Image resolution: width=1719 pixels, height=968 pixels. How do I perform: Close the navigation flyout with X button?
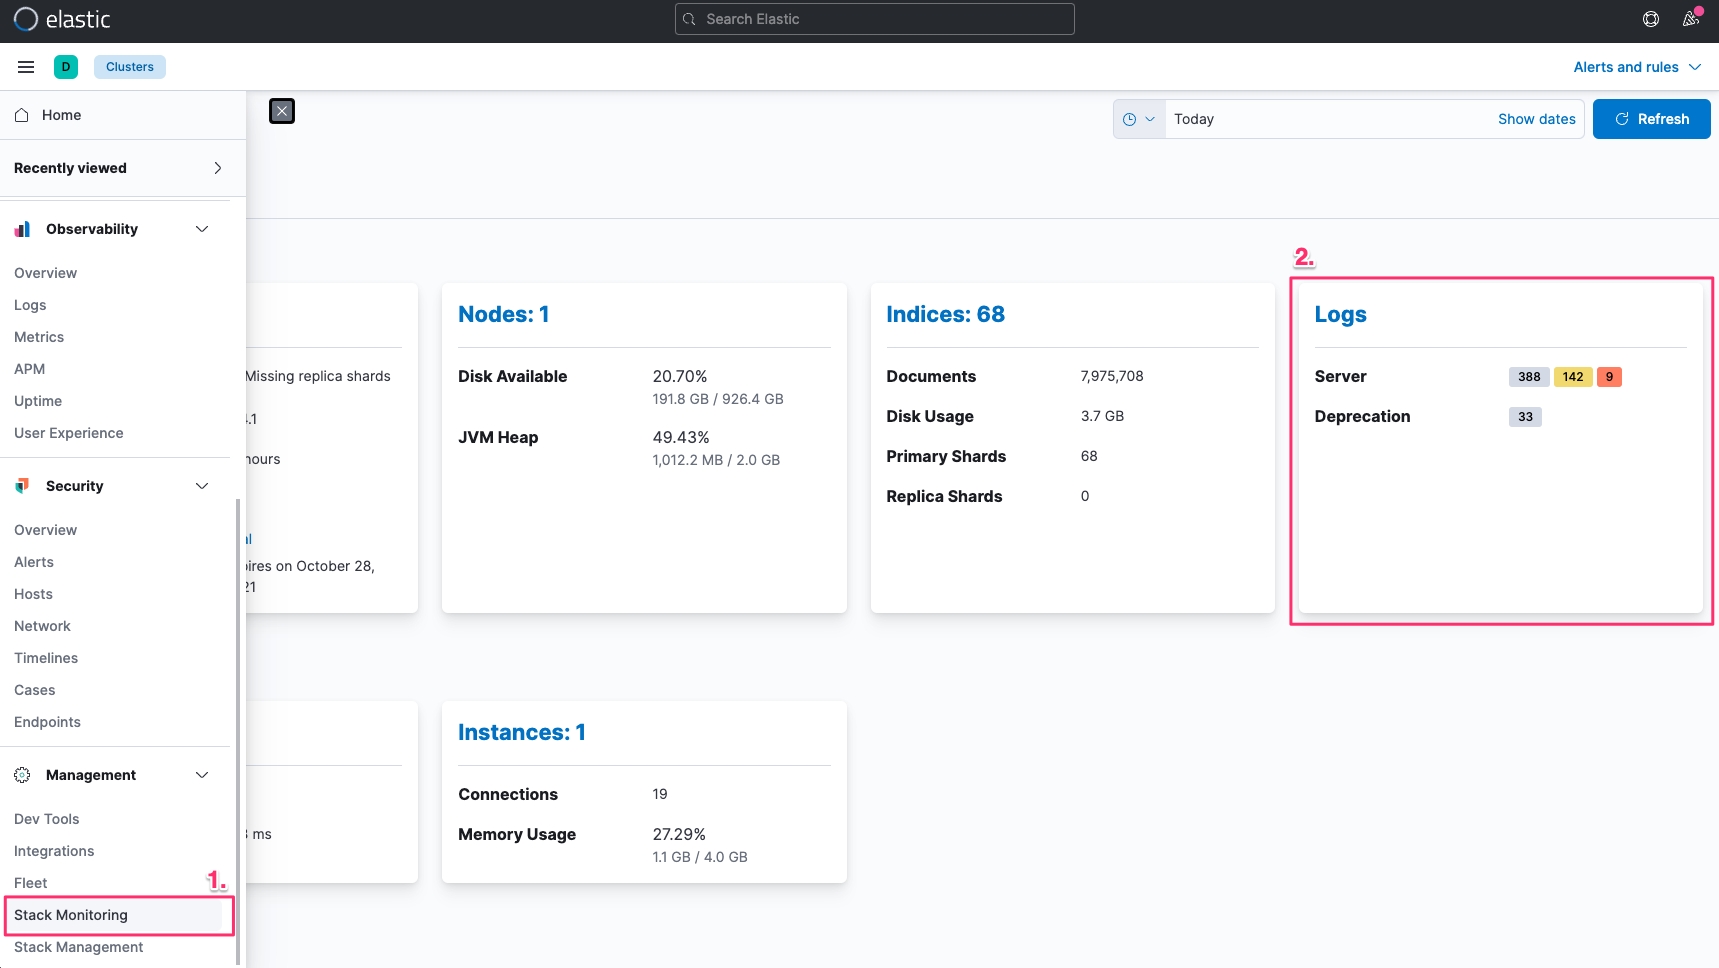tap(282, 111)
